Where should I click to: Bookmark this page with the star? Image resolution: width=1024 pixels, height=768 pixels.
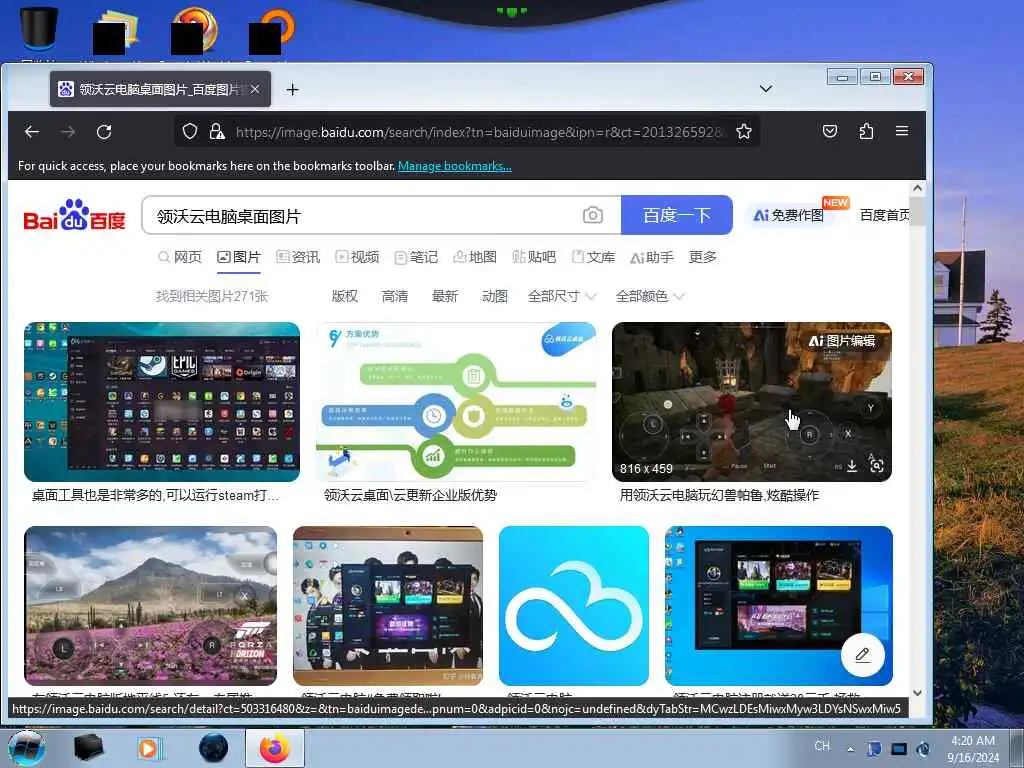click(x=743, y=132)
